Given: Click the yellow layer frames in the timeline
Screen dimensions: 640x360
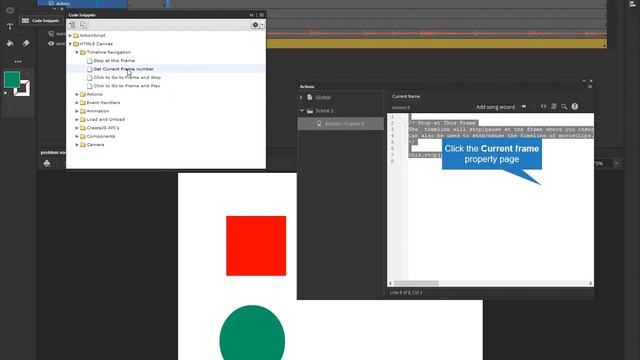Looking at the screenshot, I should click(x=436, y=44).
